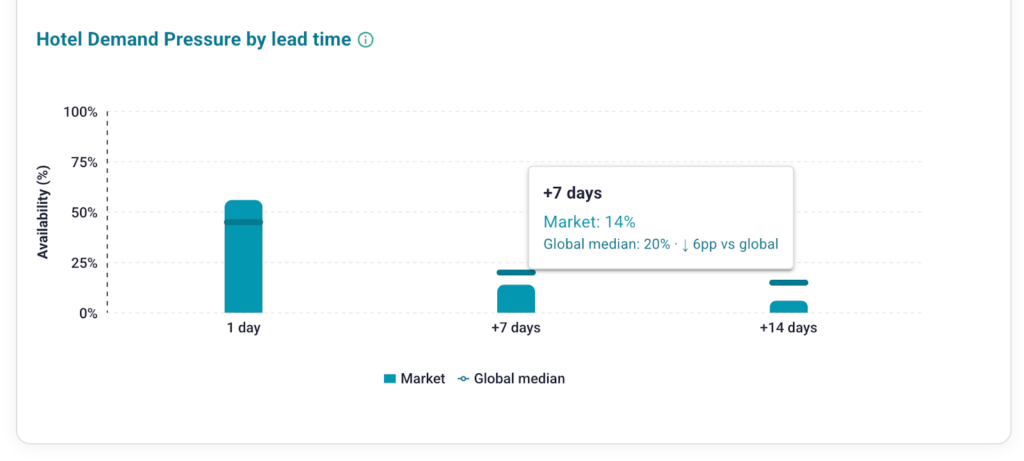This screenshot has width=1024, height=461.
Task: Click the 100% y-axis tick label
Action: pos(80,112)
